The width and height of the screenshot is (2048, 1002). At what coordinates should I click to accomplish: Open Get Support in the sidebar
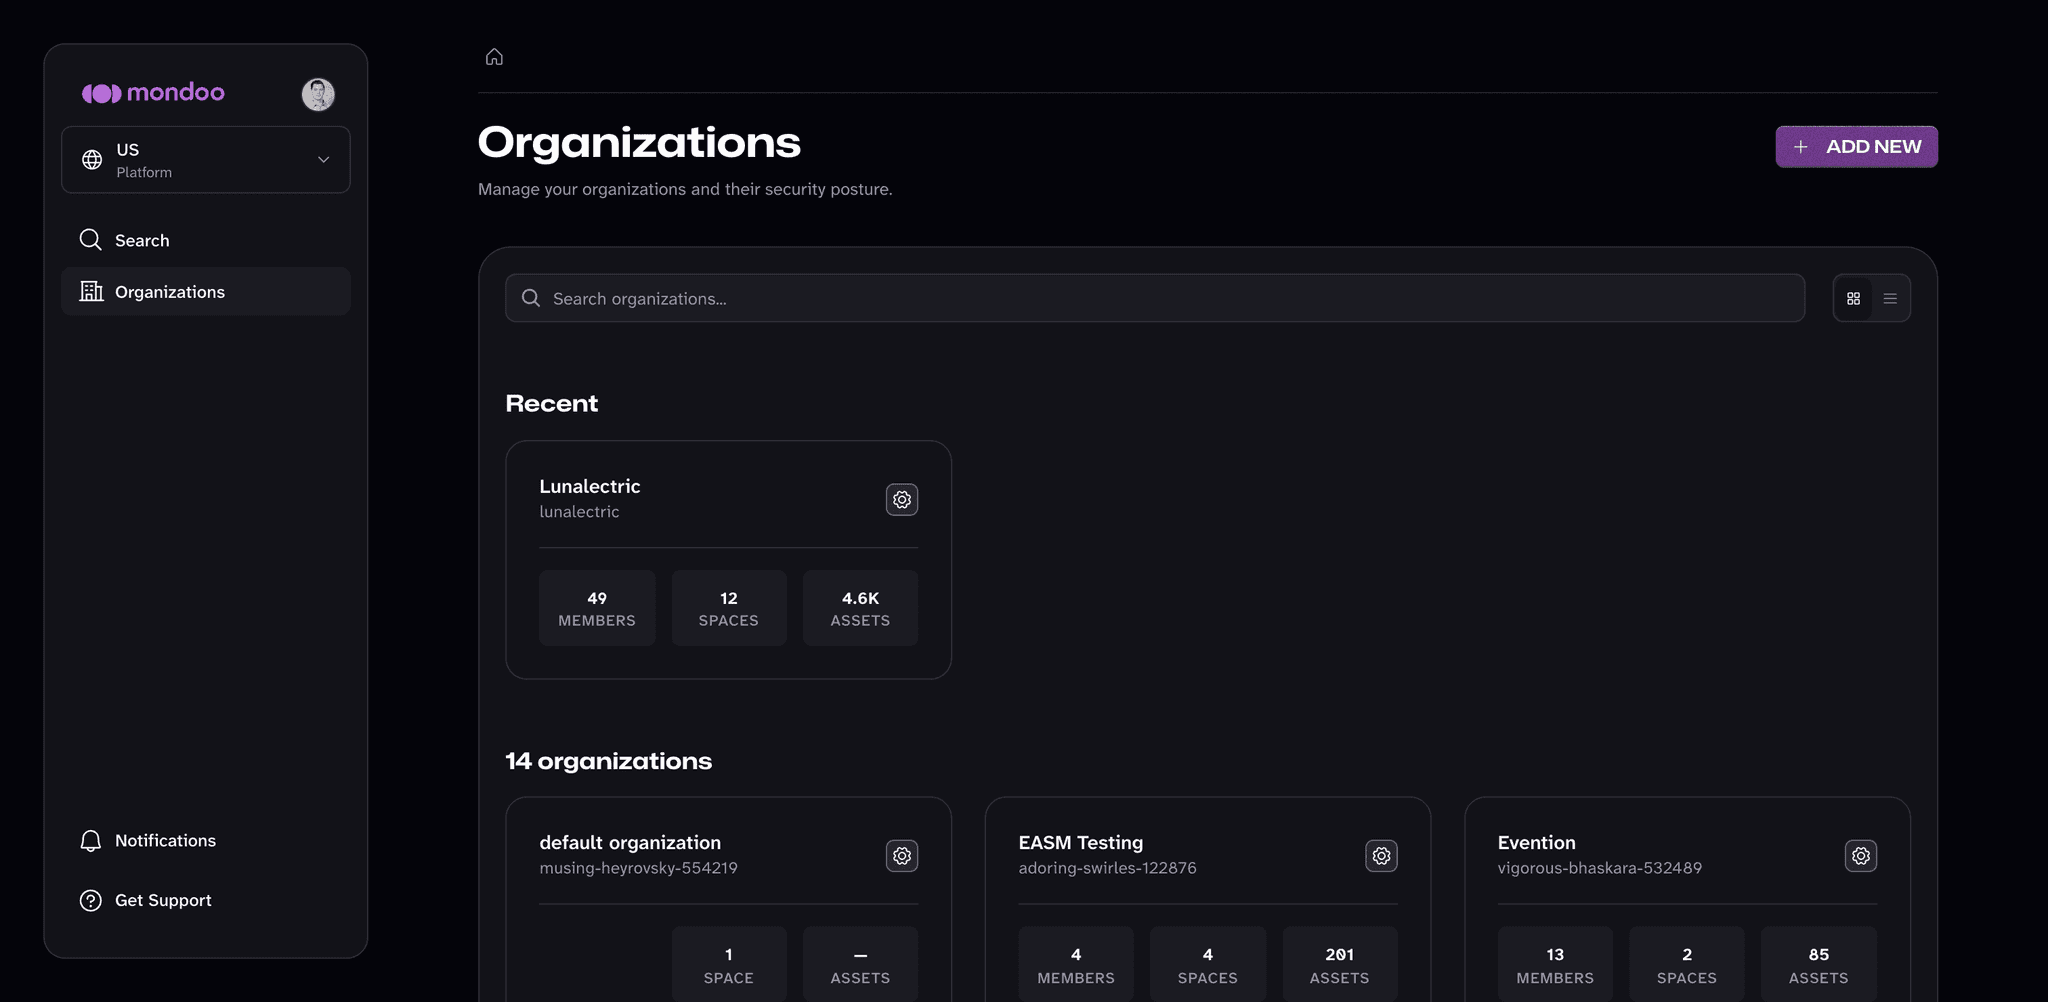tap(206, 900)
